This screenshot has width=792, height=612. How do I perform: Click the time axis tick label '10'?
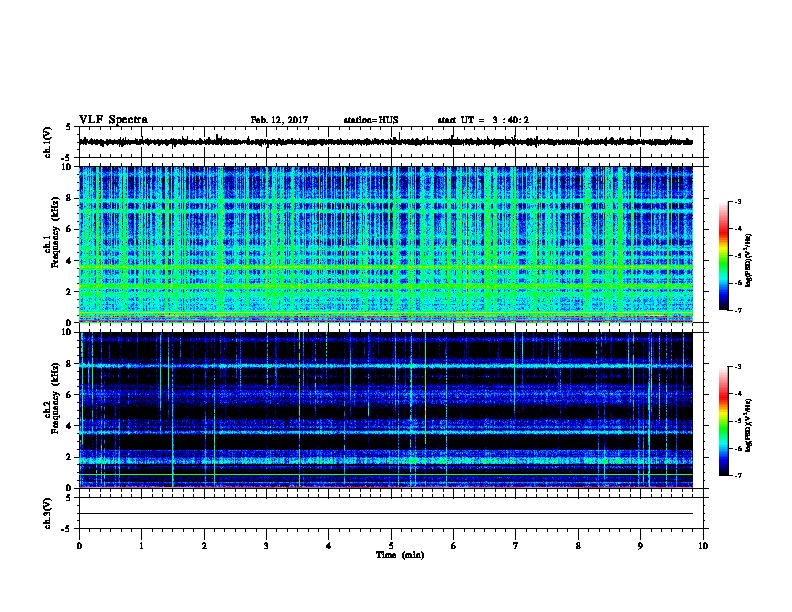[703, 546]
